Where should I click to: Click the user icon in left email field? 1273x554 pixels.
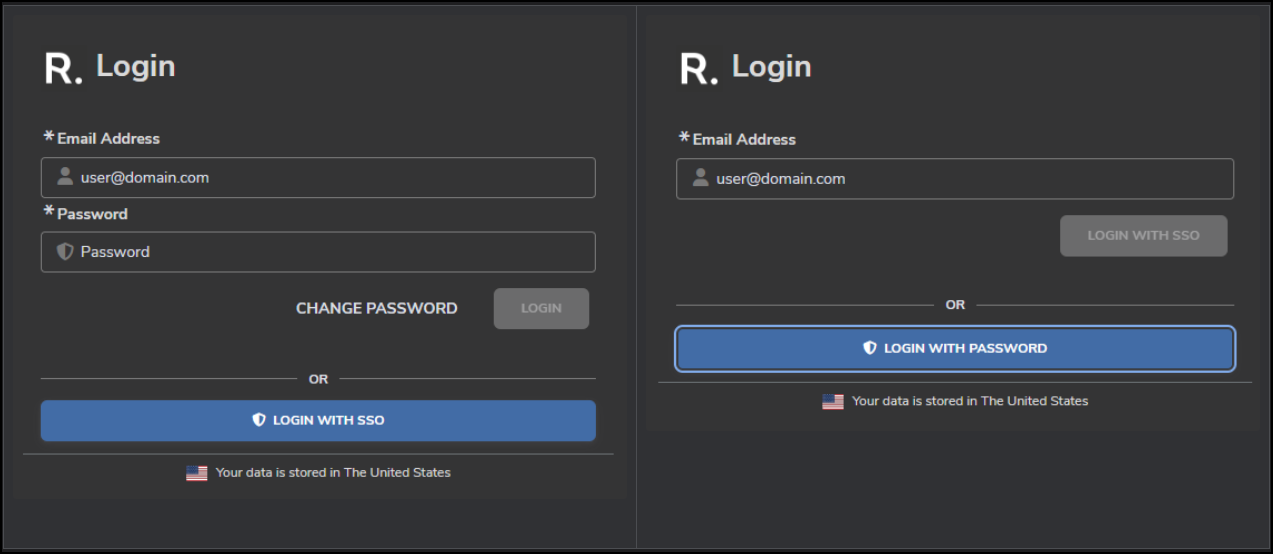click(x=65, y=177)
